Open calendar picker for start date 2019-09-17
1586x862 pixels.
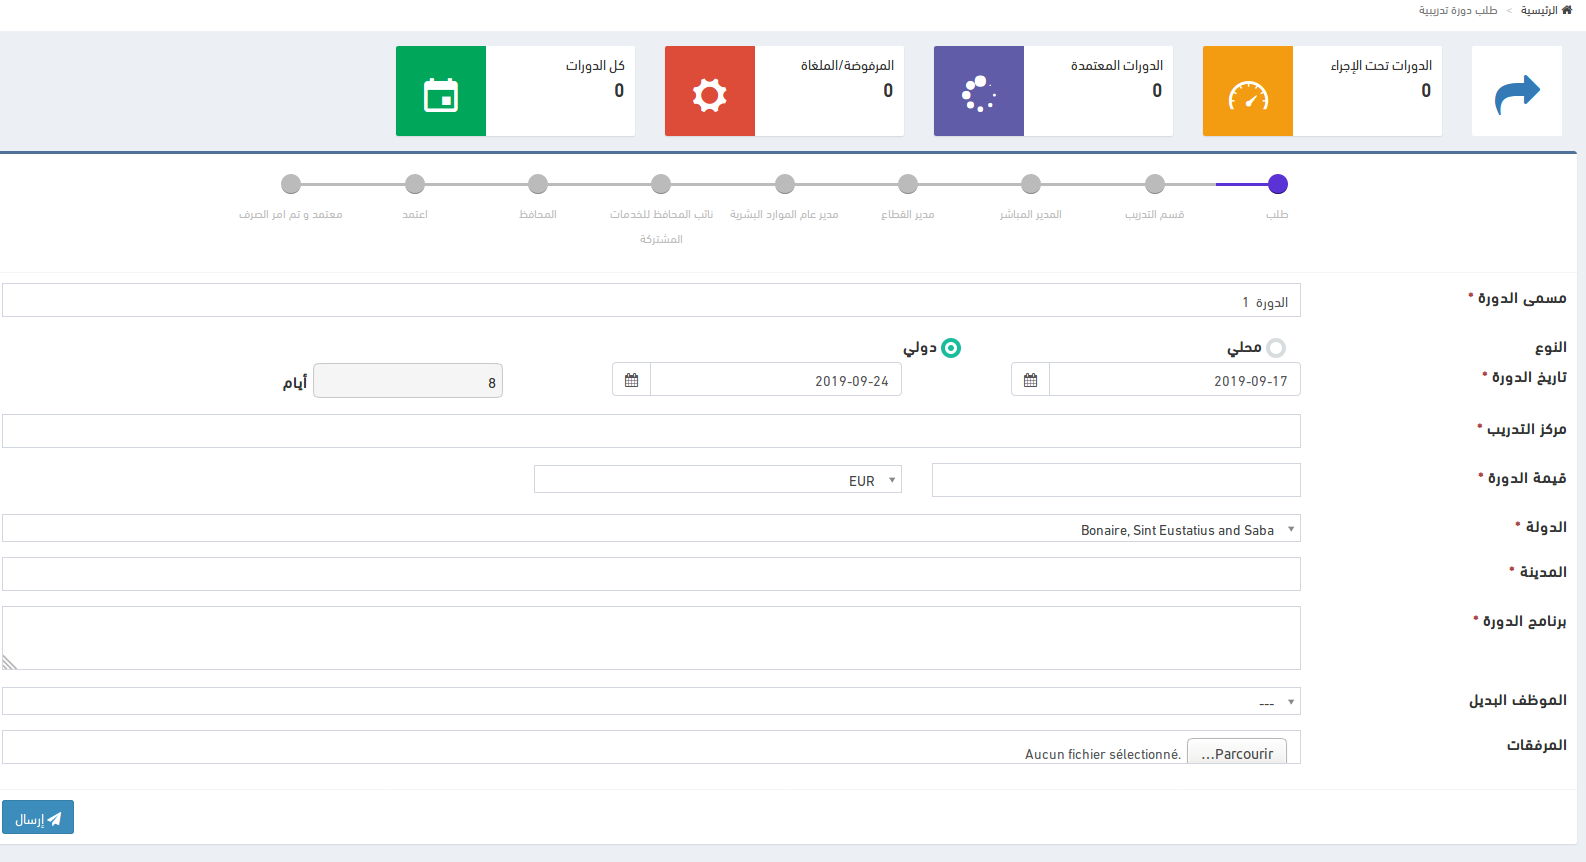pyautogui.click(x=1030, y=380)
